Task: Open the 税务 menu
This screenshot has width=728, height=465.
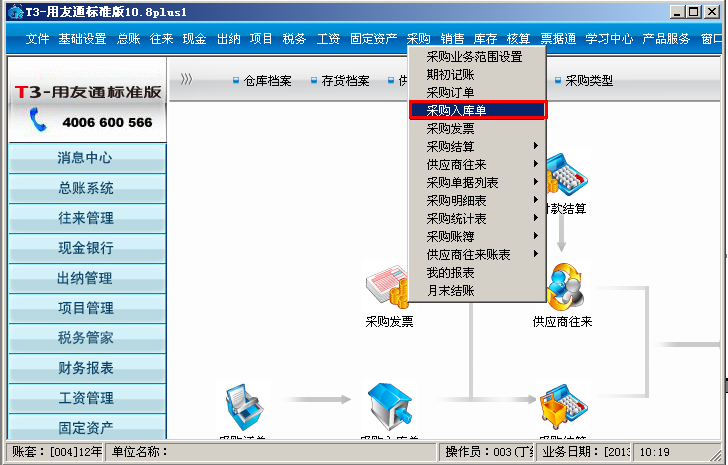Action: point(294,39)
